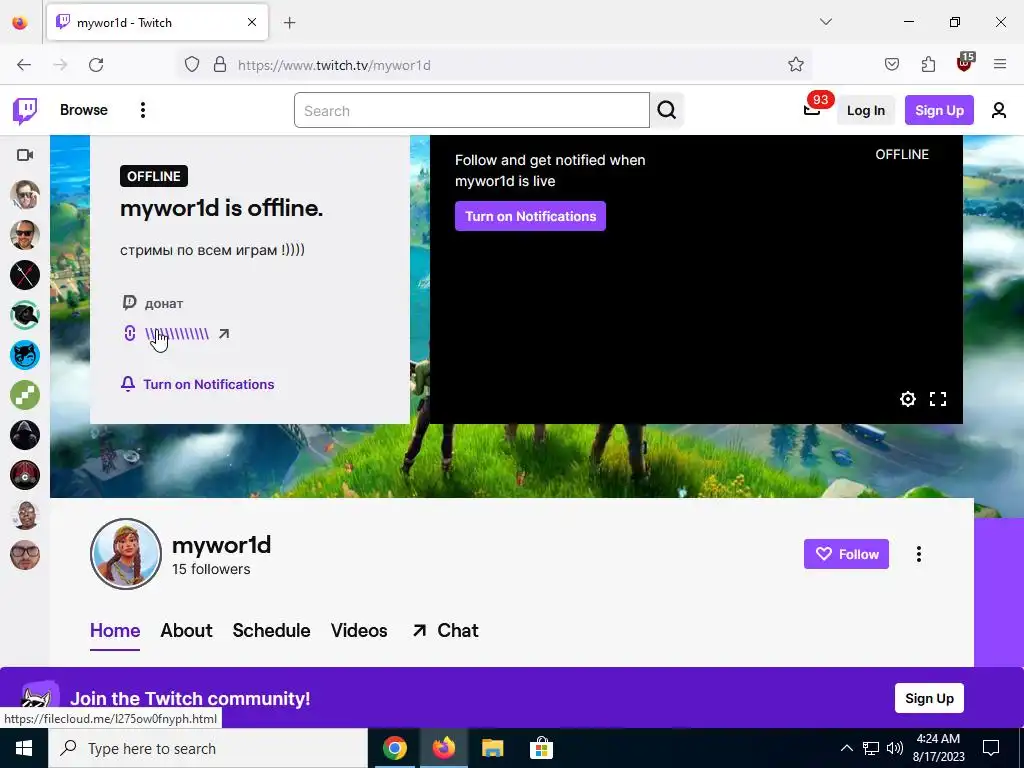Click Sign Up in the purple community banner
1024x768 pixels.
pyautogui.click(x=929, y=698)
